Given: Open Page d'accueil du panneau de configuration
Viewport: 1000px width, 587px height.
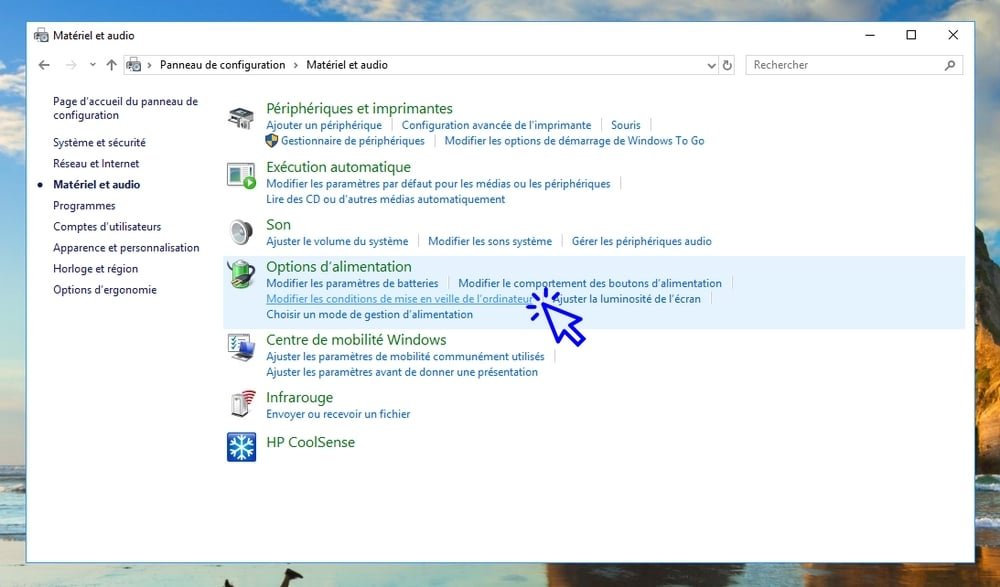Looking at the screenshot, I should coord(126,108).
